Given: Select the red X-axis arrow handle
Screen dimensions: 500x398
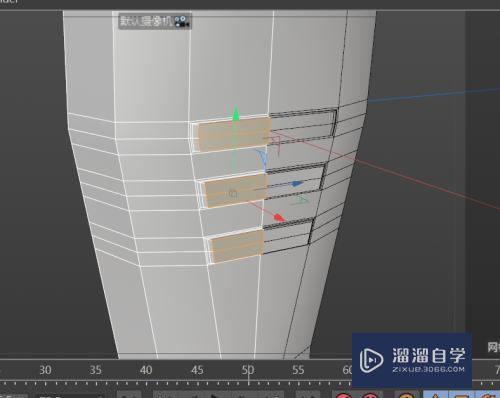Looking at the screenshot, I should [x=279, y=217].
